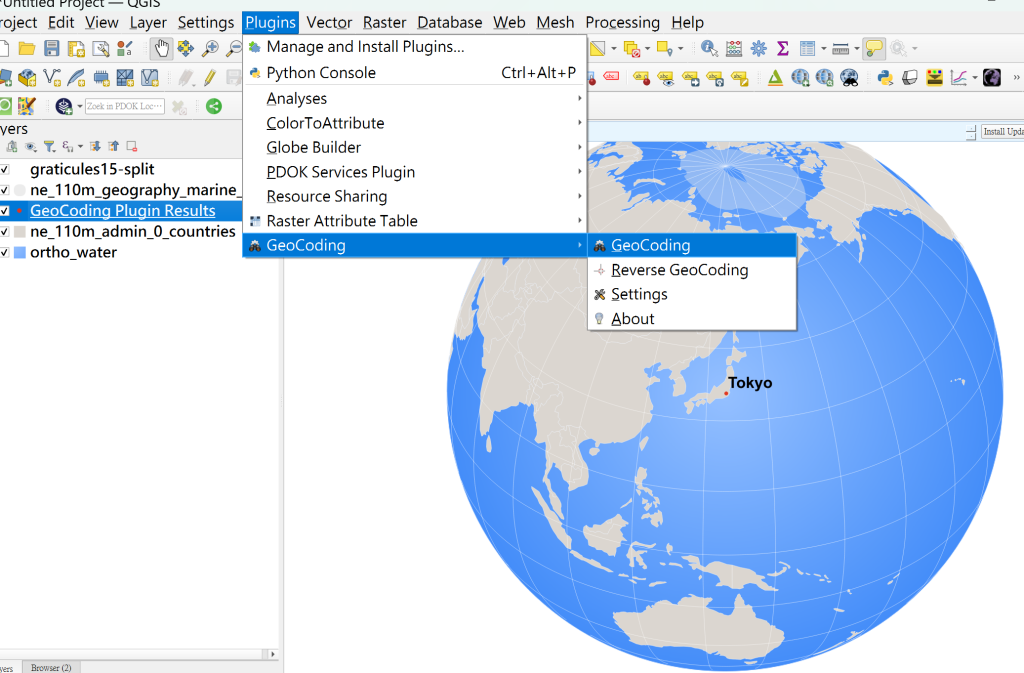The width and height of the screenshot is (1024, 673).
Task: Open the Vector menu
Action: 329,23
